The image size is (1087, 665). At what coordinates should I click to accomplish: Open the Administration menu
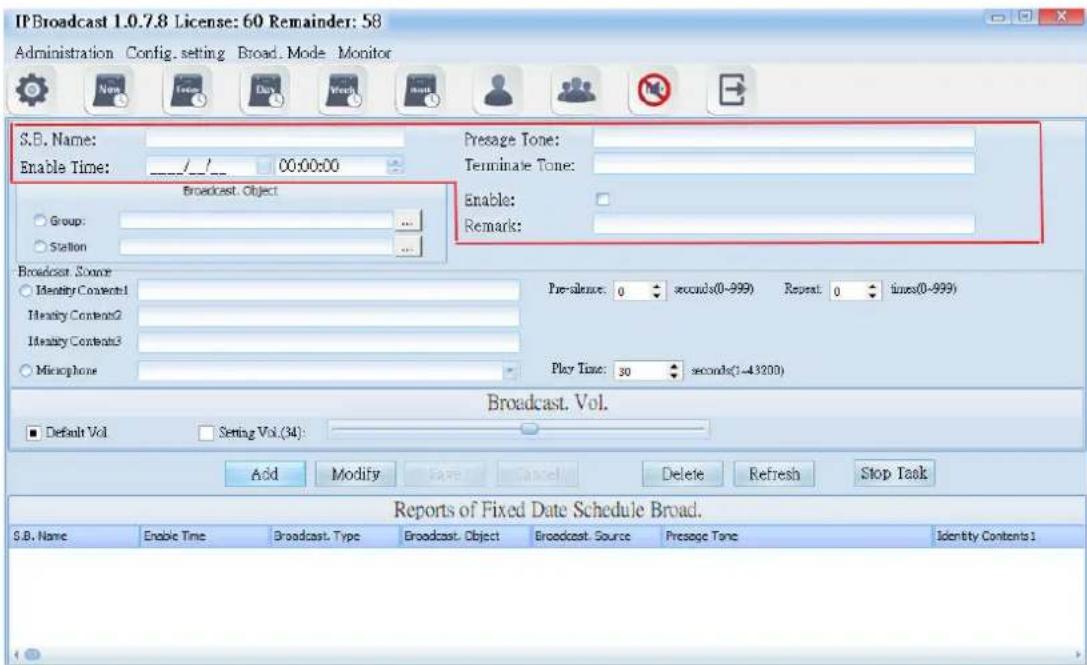pyautogui.click(x=64, y=53)
